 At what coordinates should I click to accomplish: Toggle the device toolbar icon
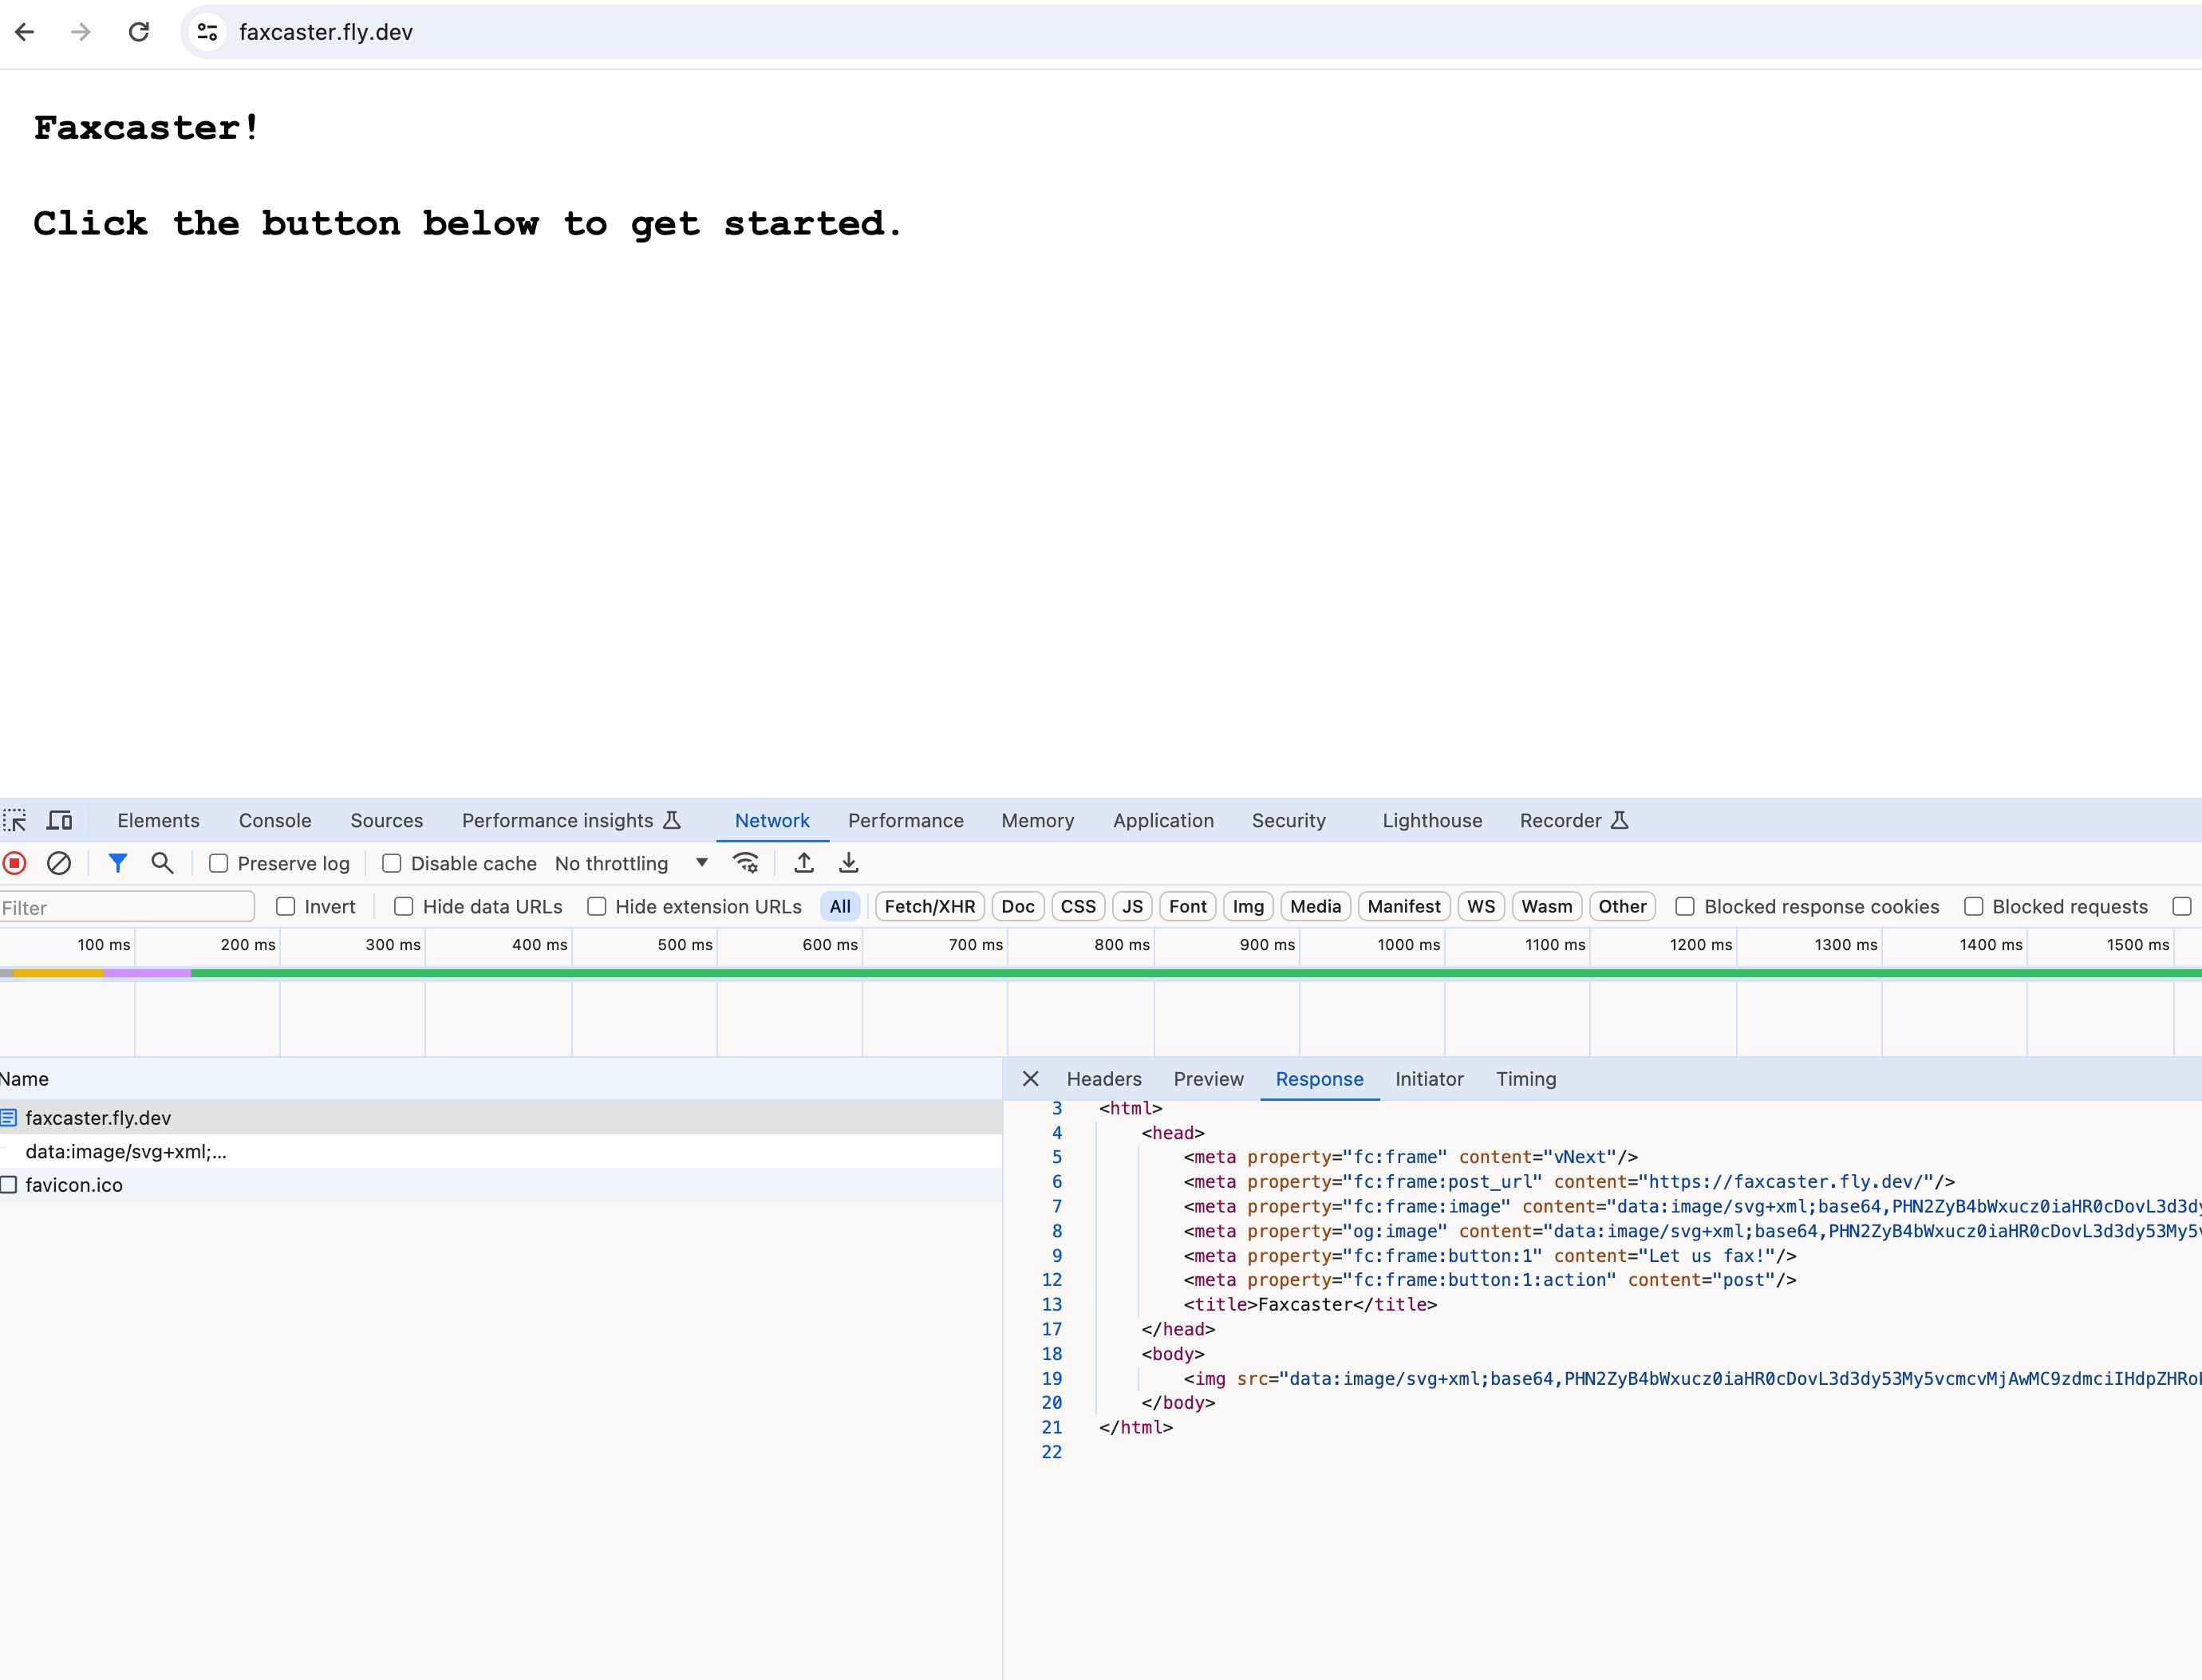(60, 820)
